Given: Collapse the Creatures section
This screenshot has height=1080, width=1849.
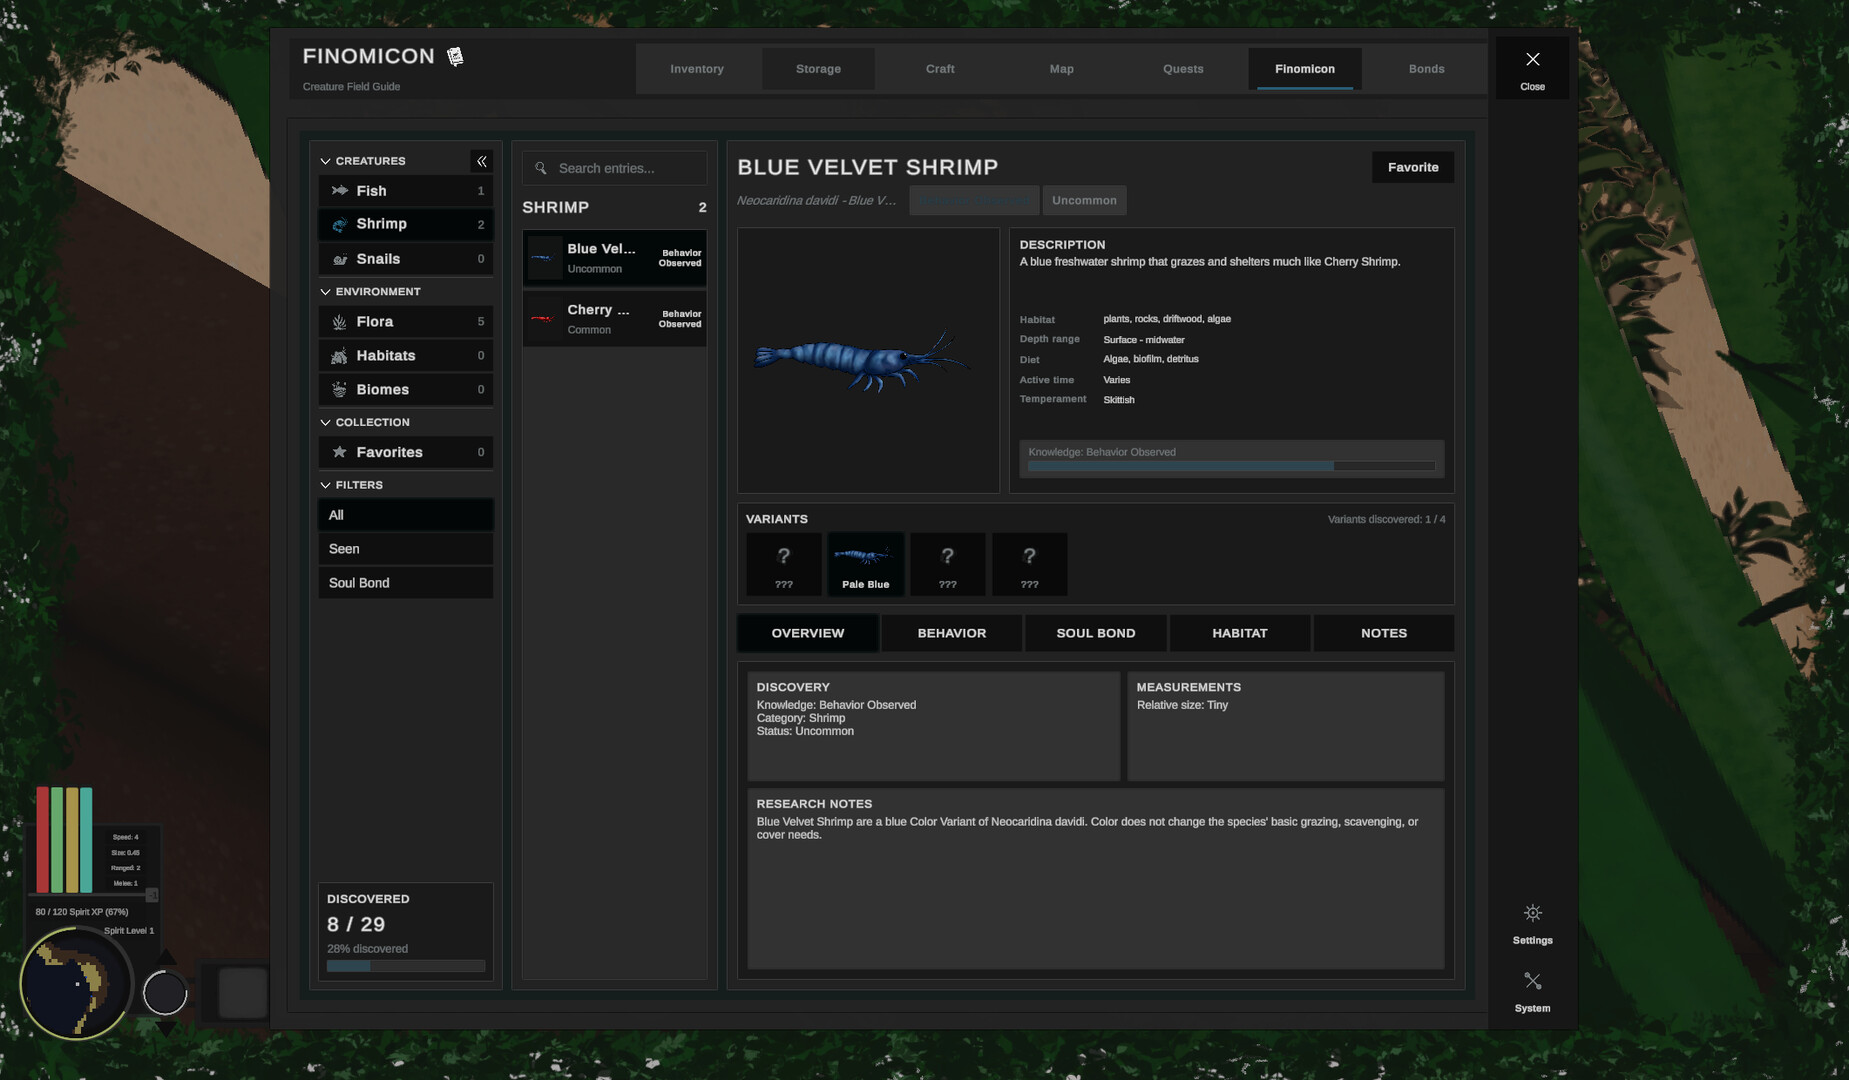Looking at the screenshot, I should coord(325,161).
